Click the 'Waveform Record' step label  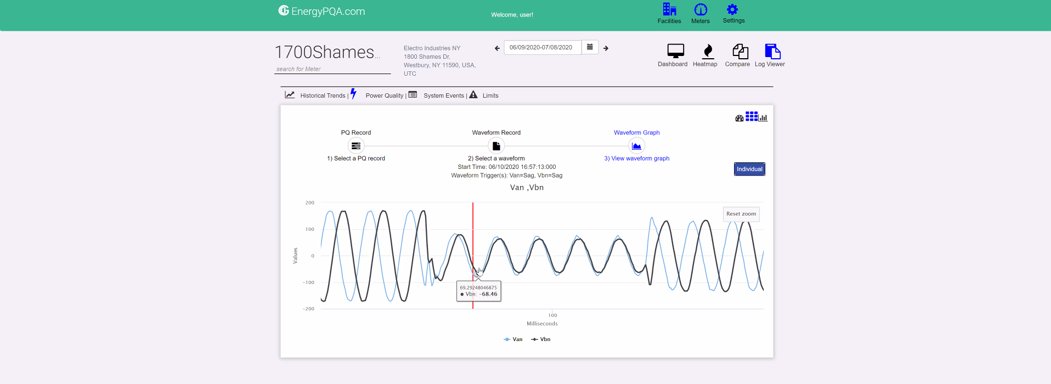(496, 133)
